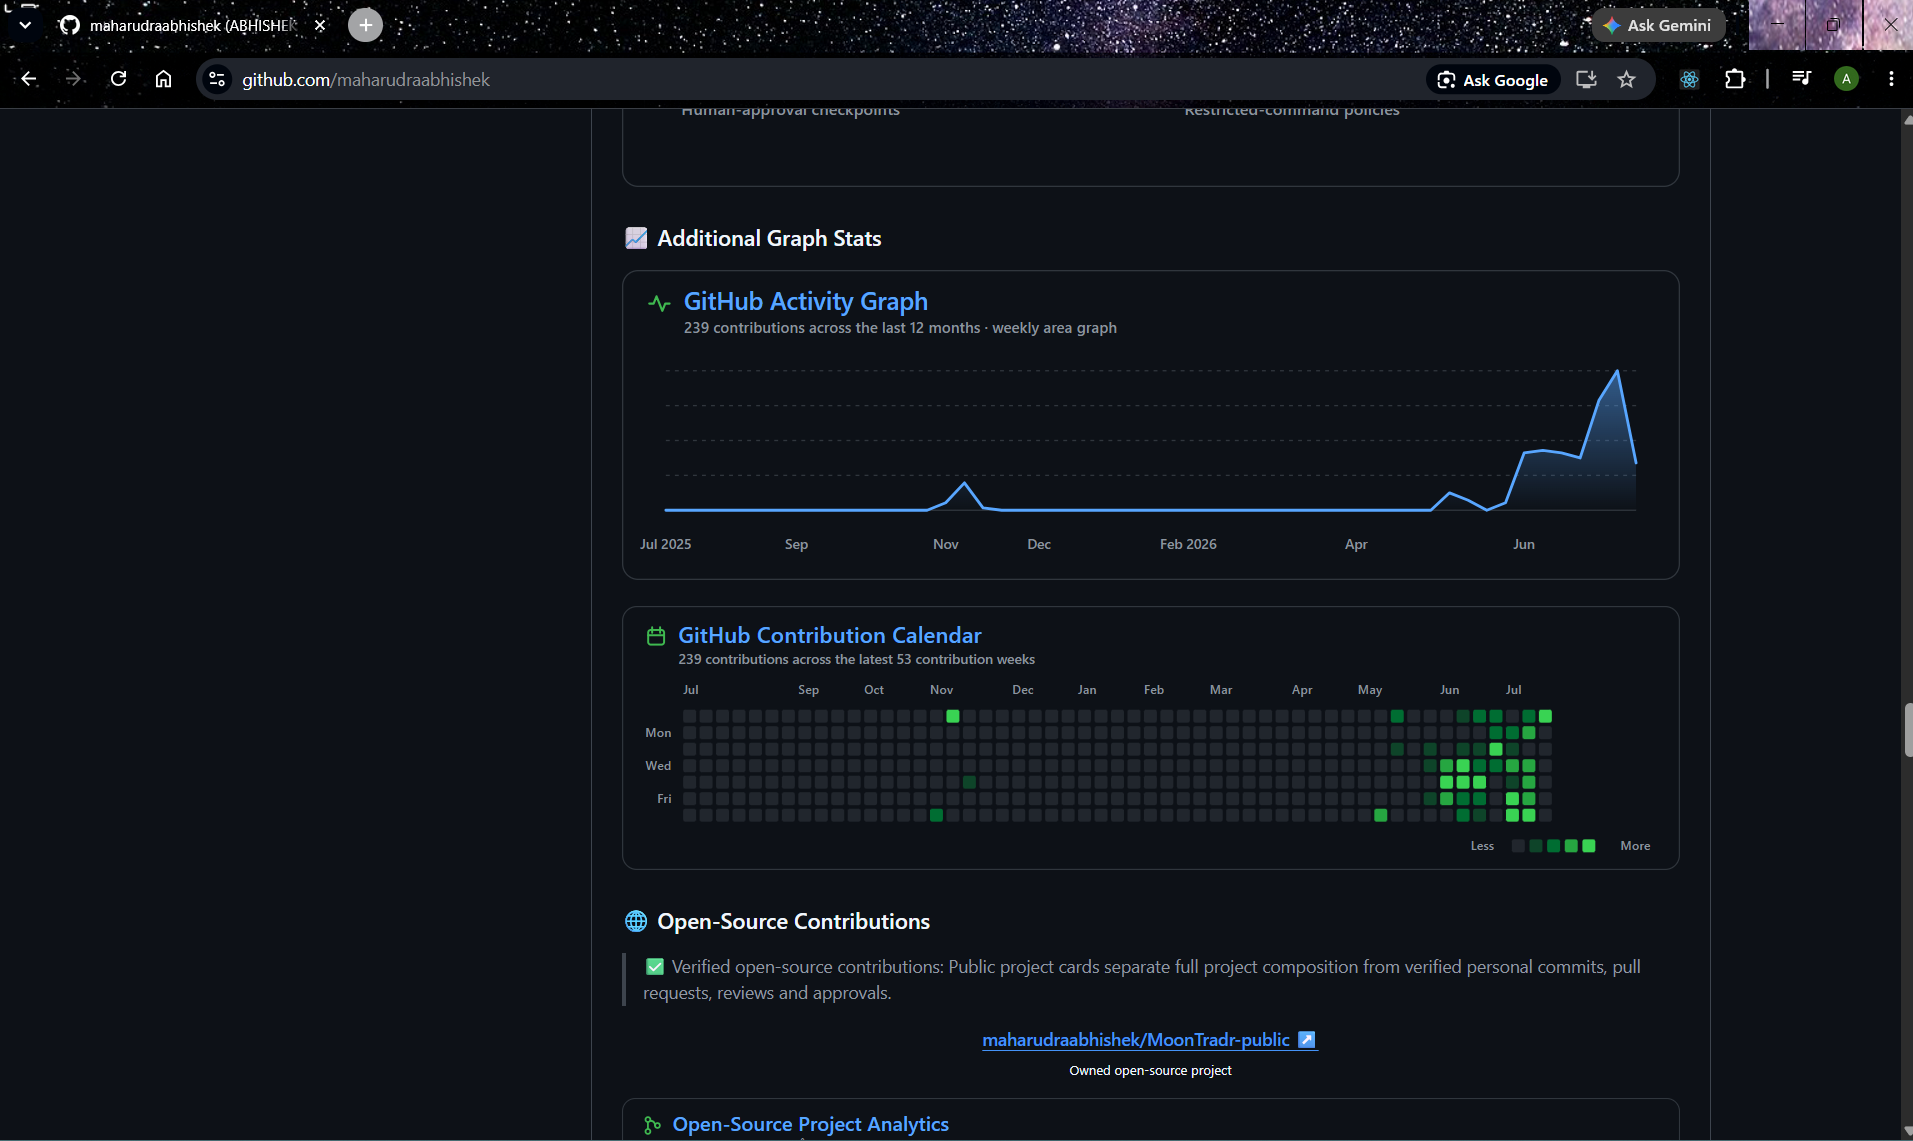Viewport: 1913px width, 1141px height.
Task: Click the globe icon beside Open-Source Contributions
Action: click(x=636, y=921)
